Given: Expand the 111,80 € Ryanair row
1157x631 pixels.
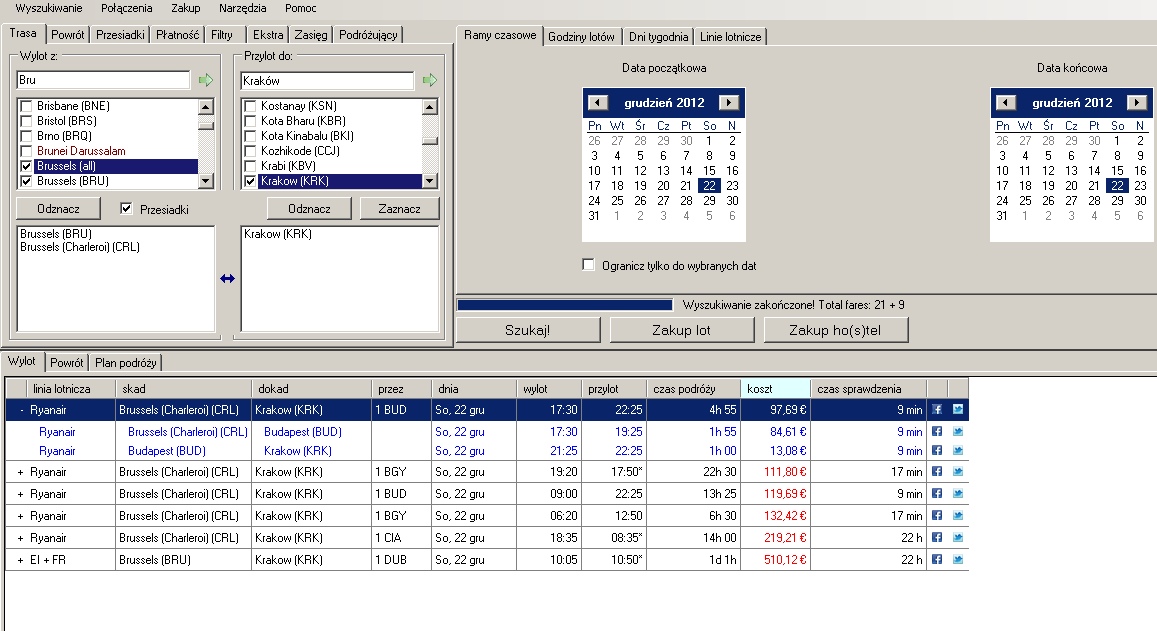Looking at the screenshot, I should 21,472.
